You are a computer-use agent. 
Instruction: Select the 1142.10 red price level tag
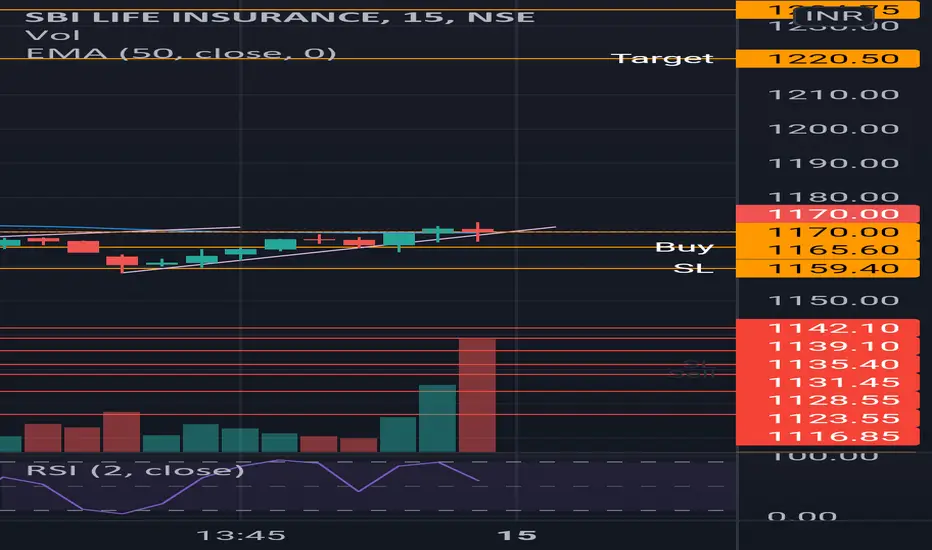click(827, 328)
